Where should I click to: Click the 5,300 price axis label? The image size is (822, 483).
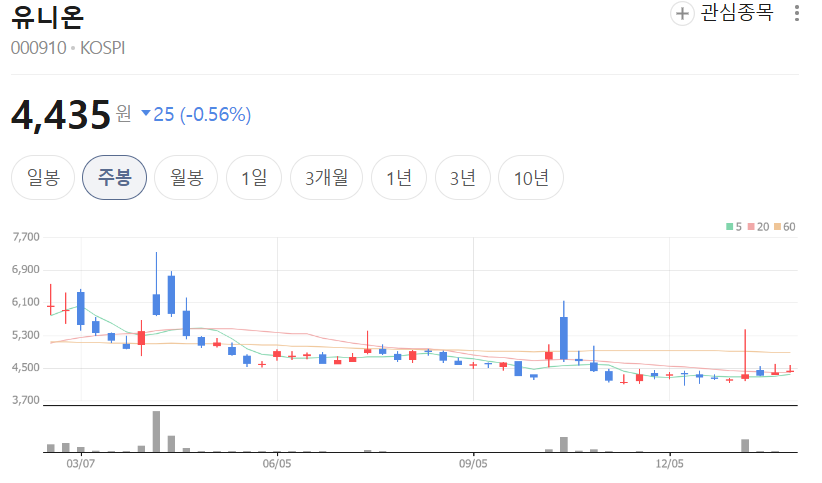pyautogui.click(x=26, y=335)
